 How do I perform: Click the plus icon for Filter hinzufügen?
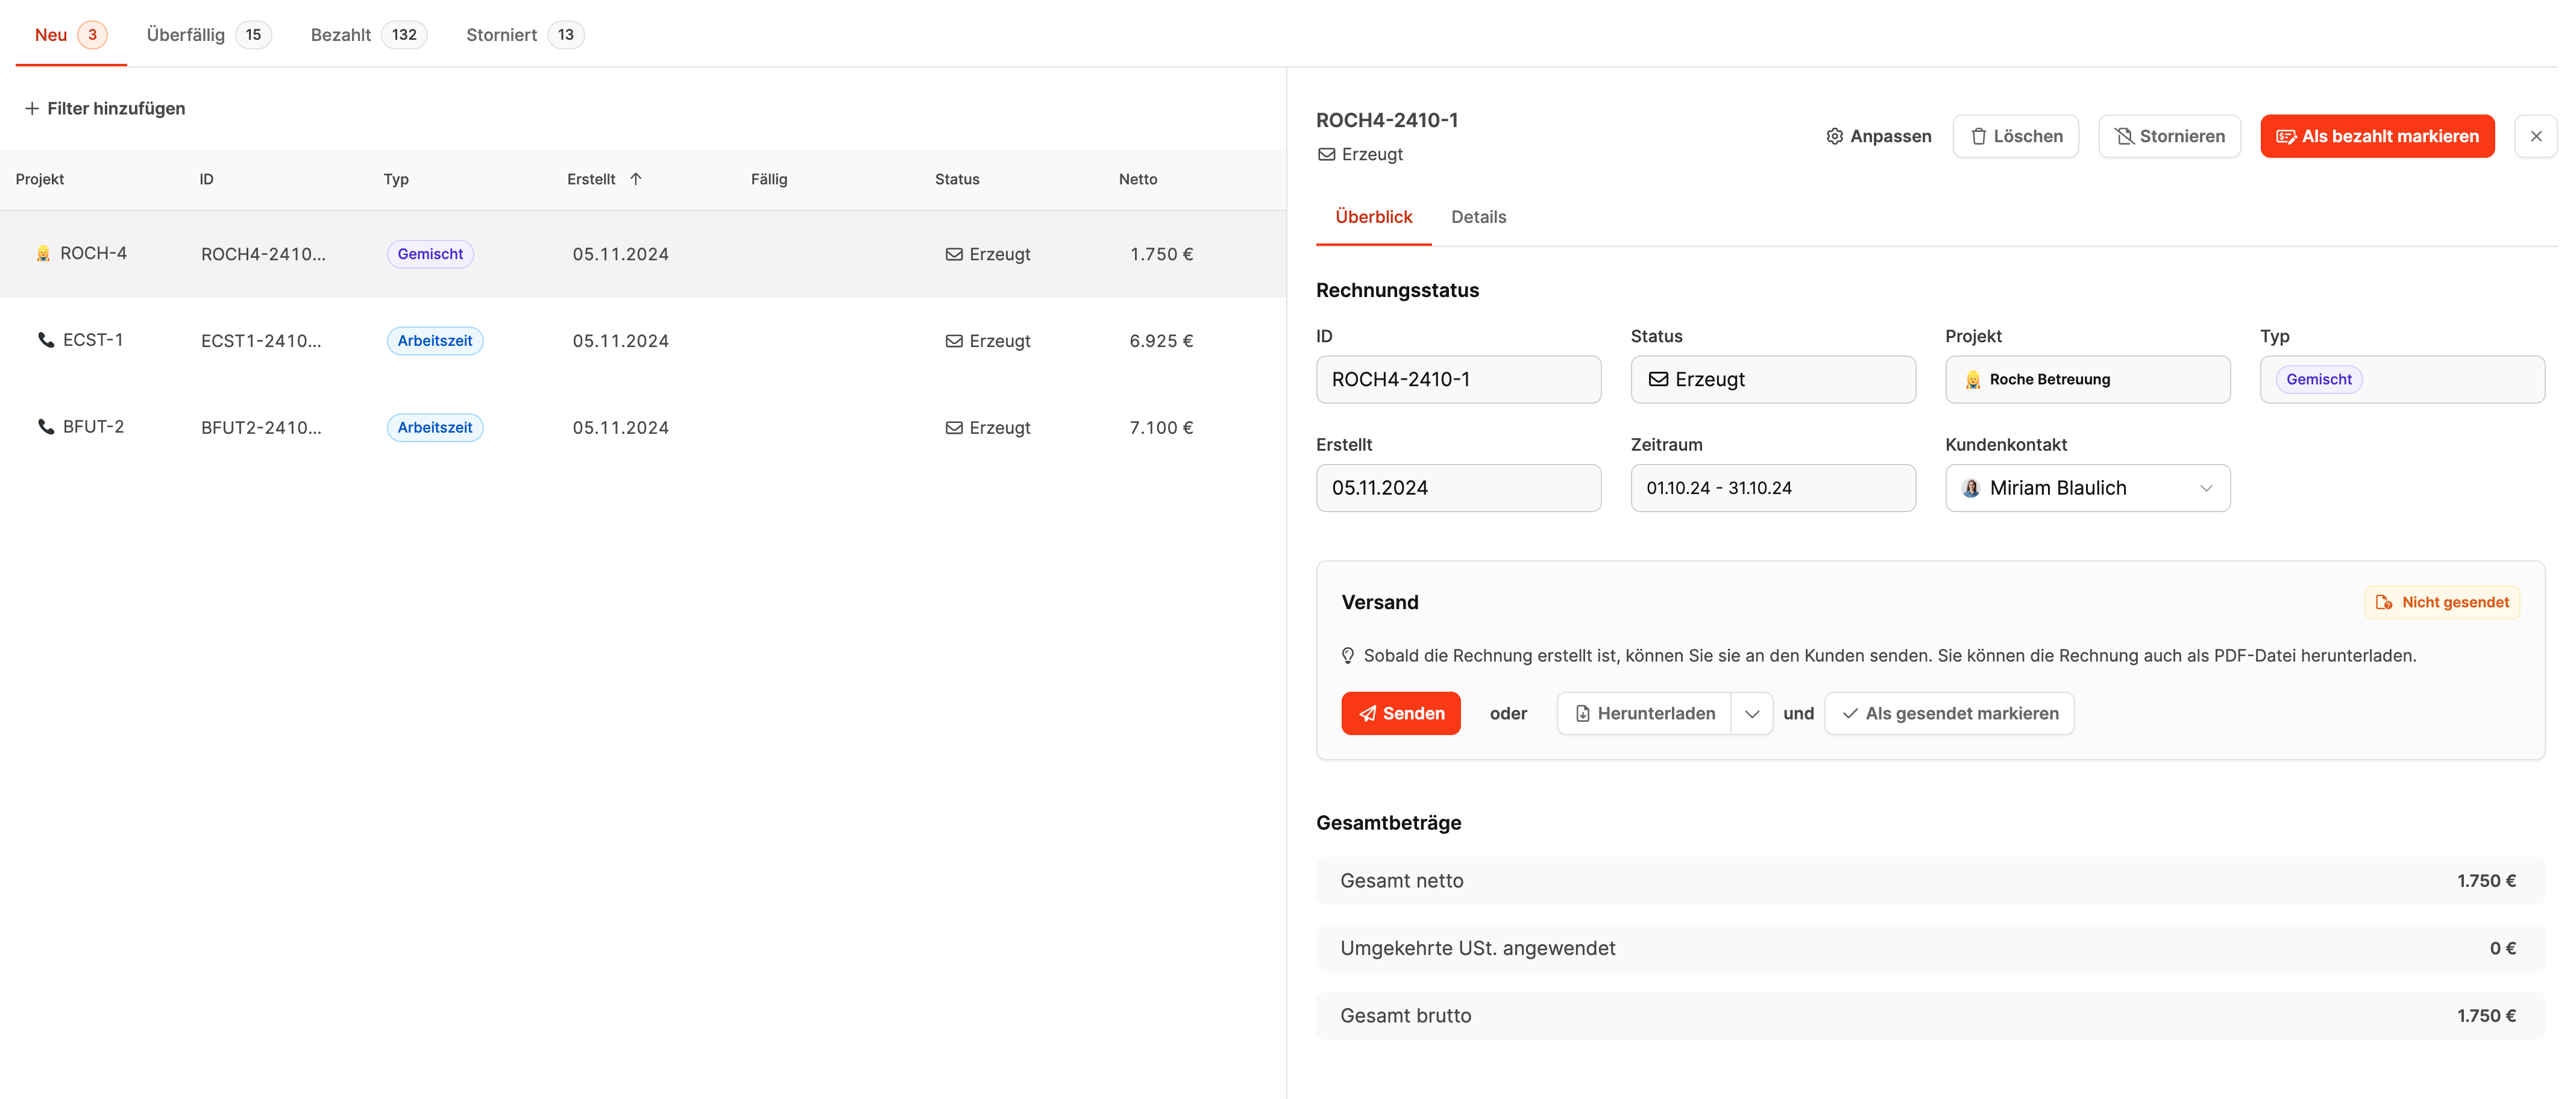pos(32,108)
